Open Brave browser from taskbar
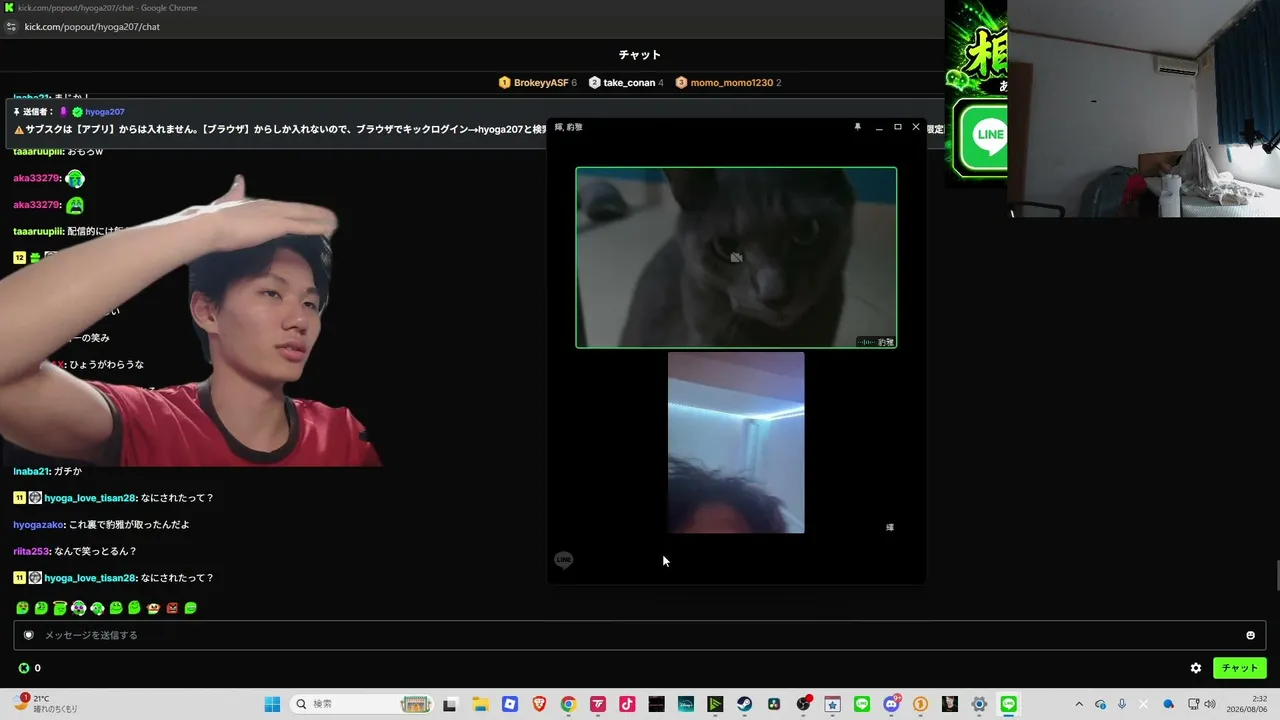This screenshot has height=720, width=1280. [539, 704]
